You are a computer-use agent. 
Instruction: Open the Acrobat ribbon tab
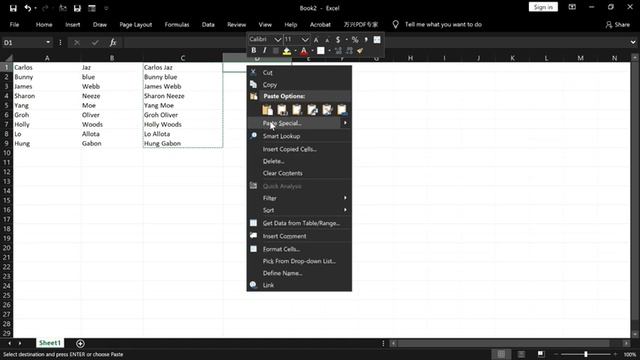point(320,24)
